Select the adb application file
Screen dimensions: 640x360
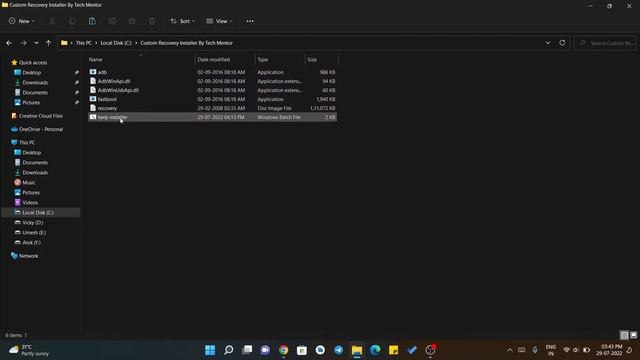click(212, 72)
